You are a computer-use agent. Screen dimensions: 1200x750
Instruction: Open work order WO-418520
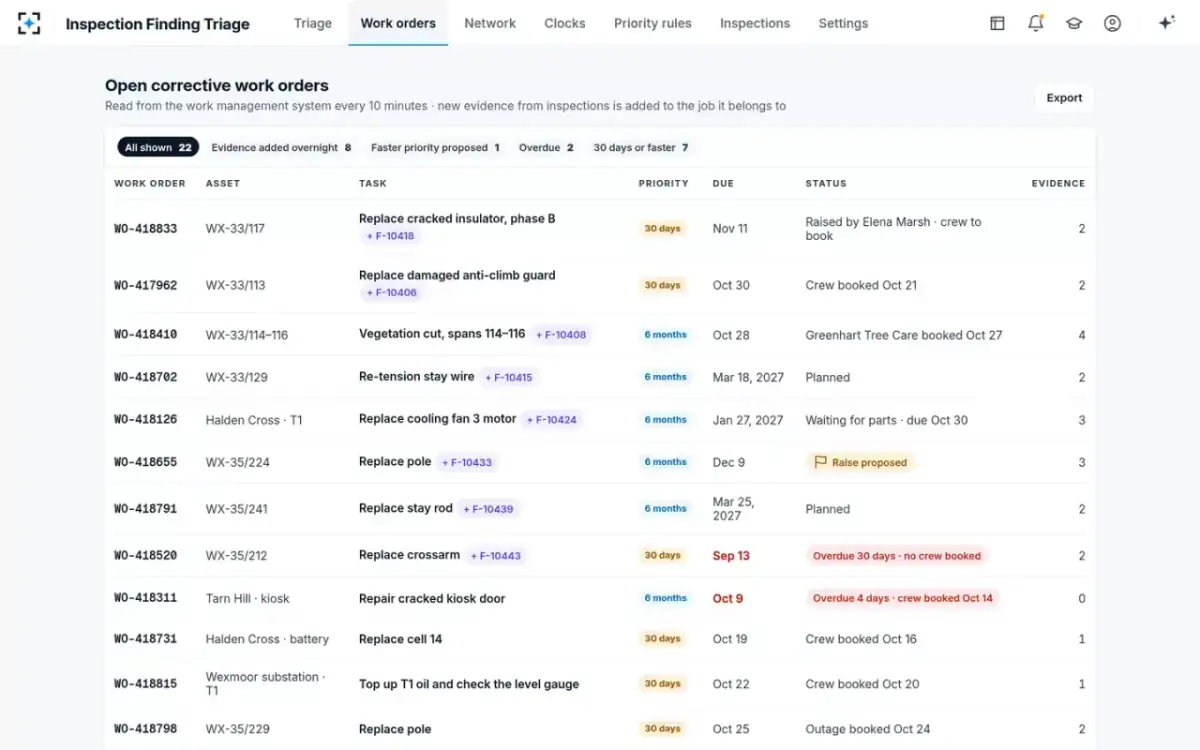tap(145, 556)
